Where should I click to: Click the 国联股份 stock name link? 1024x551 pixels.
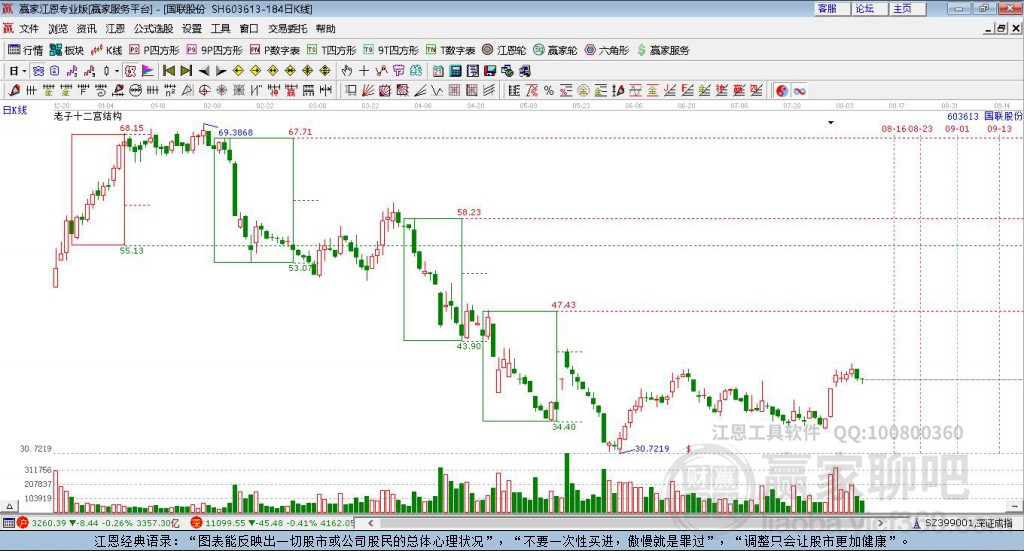(1002, 116)
